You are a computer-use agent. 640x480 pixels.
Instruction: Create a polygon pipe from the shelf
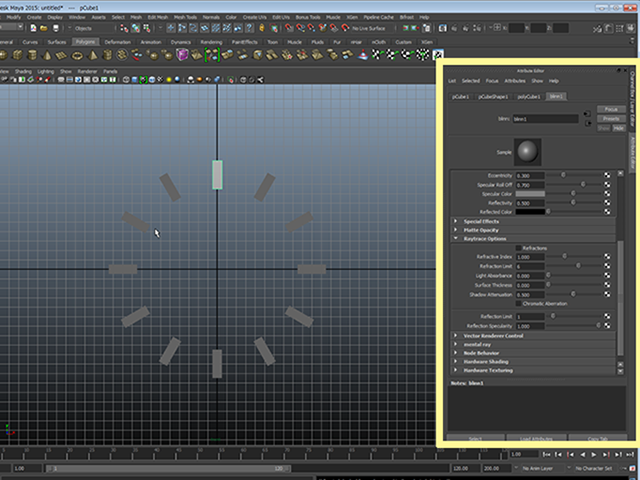(107, 55)
